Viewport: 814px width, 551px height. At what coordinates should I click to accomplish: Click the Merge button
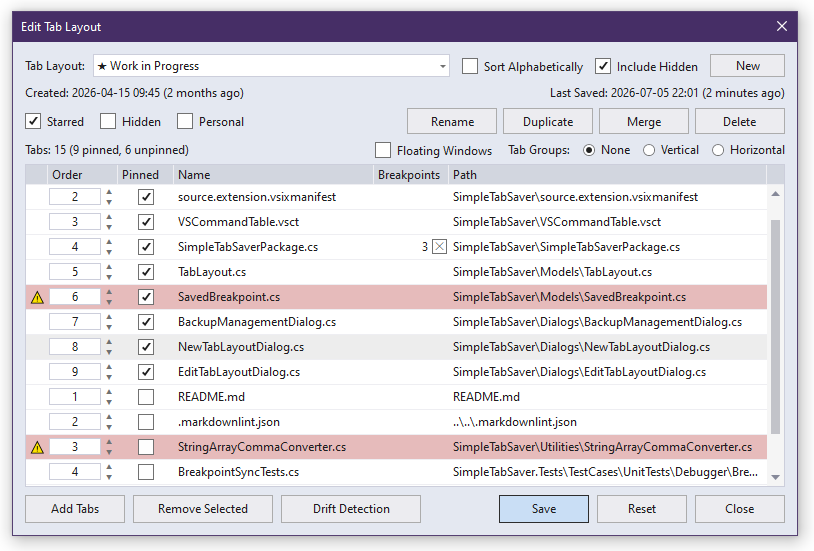(644, 122)
